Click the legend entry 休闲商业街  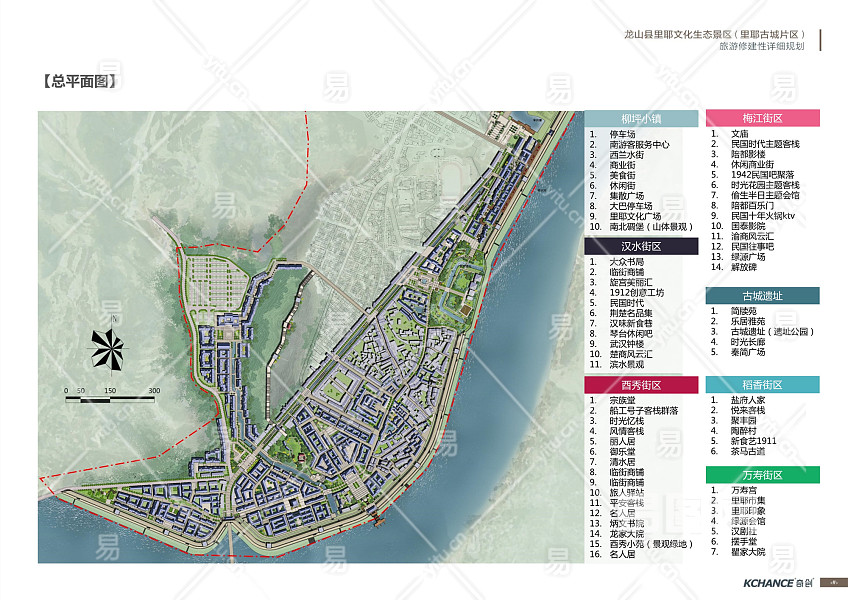tap(753, 164)
